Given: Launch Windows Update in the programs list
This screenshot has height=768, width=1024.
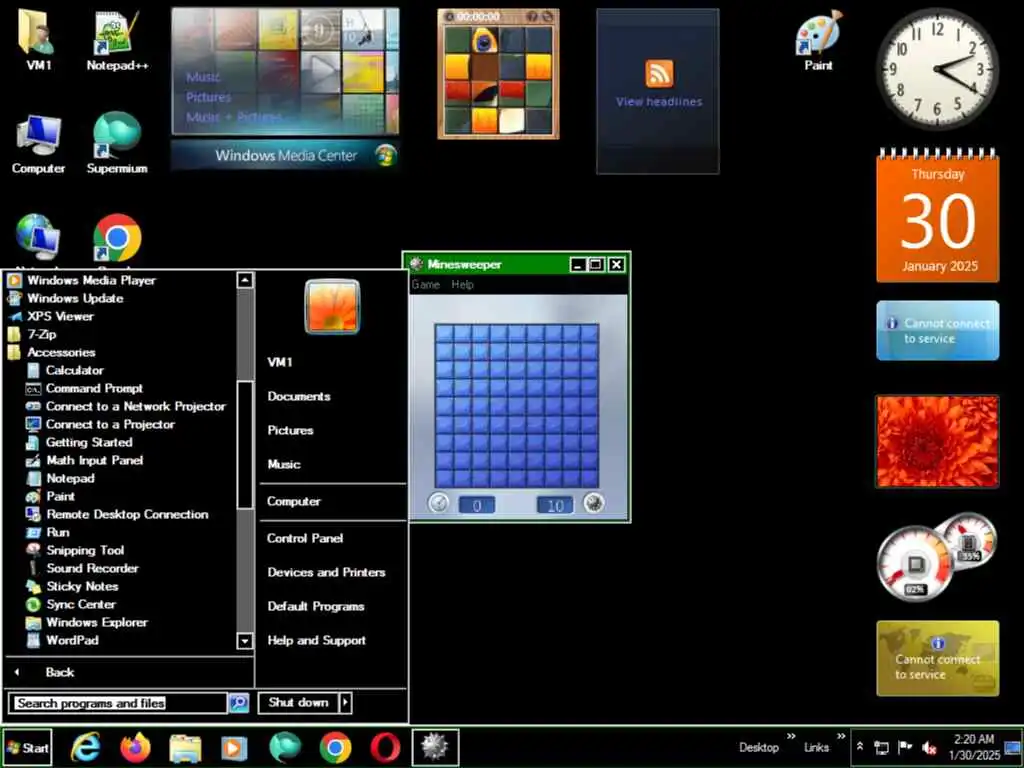Looking at the screenshot, I should pos(65,298).
